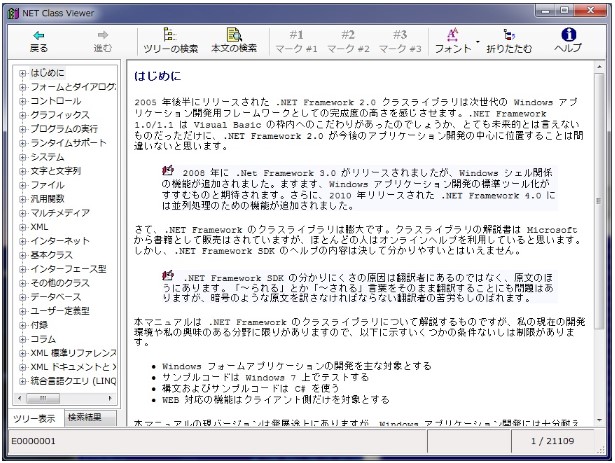Open the フォント font settings icon
This screenshot has width=615, height=463.
click(x=452, y=35)
